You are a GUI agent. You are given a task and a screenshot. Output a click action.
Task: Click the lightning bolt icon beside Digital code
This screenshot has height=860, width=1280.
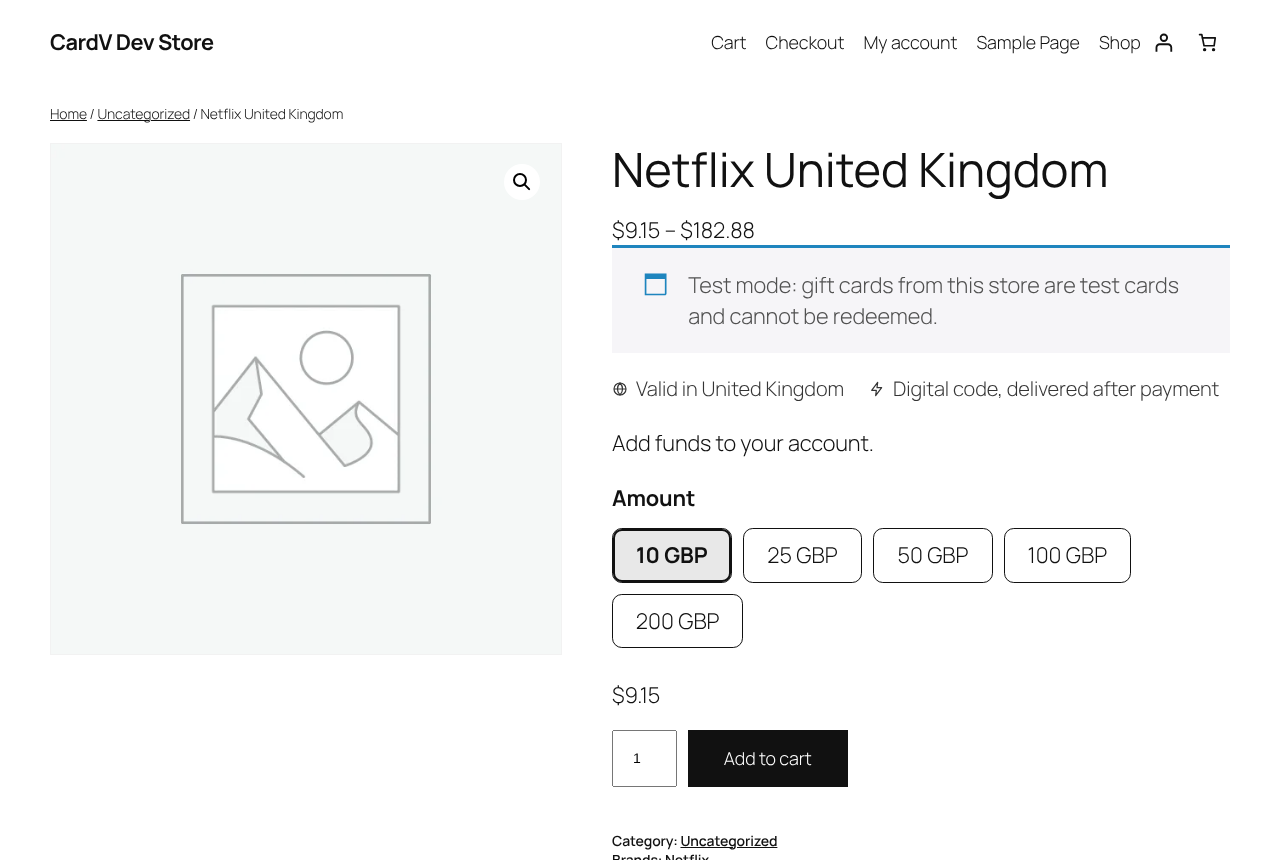(x=877, y=389)
